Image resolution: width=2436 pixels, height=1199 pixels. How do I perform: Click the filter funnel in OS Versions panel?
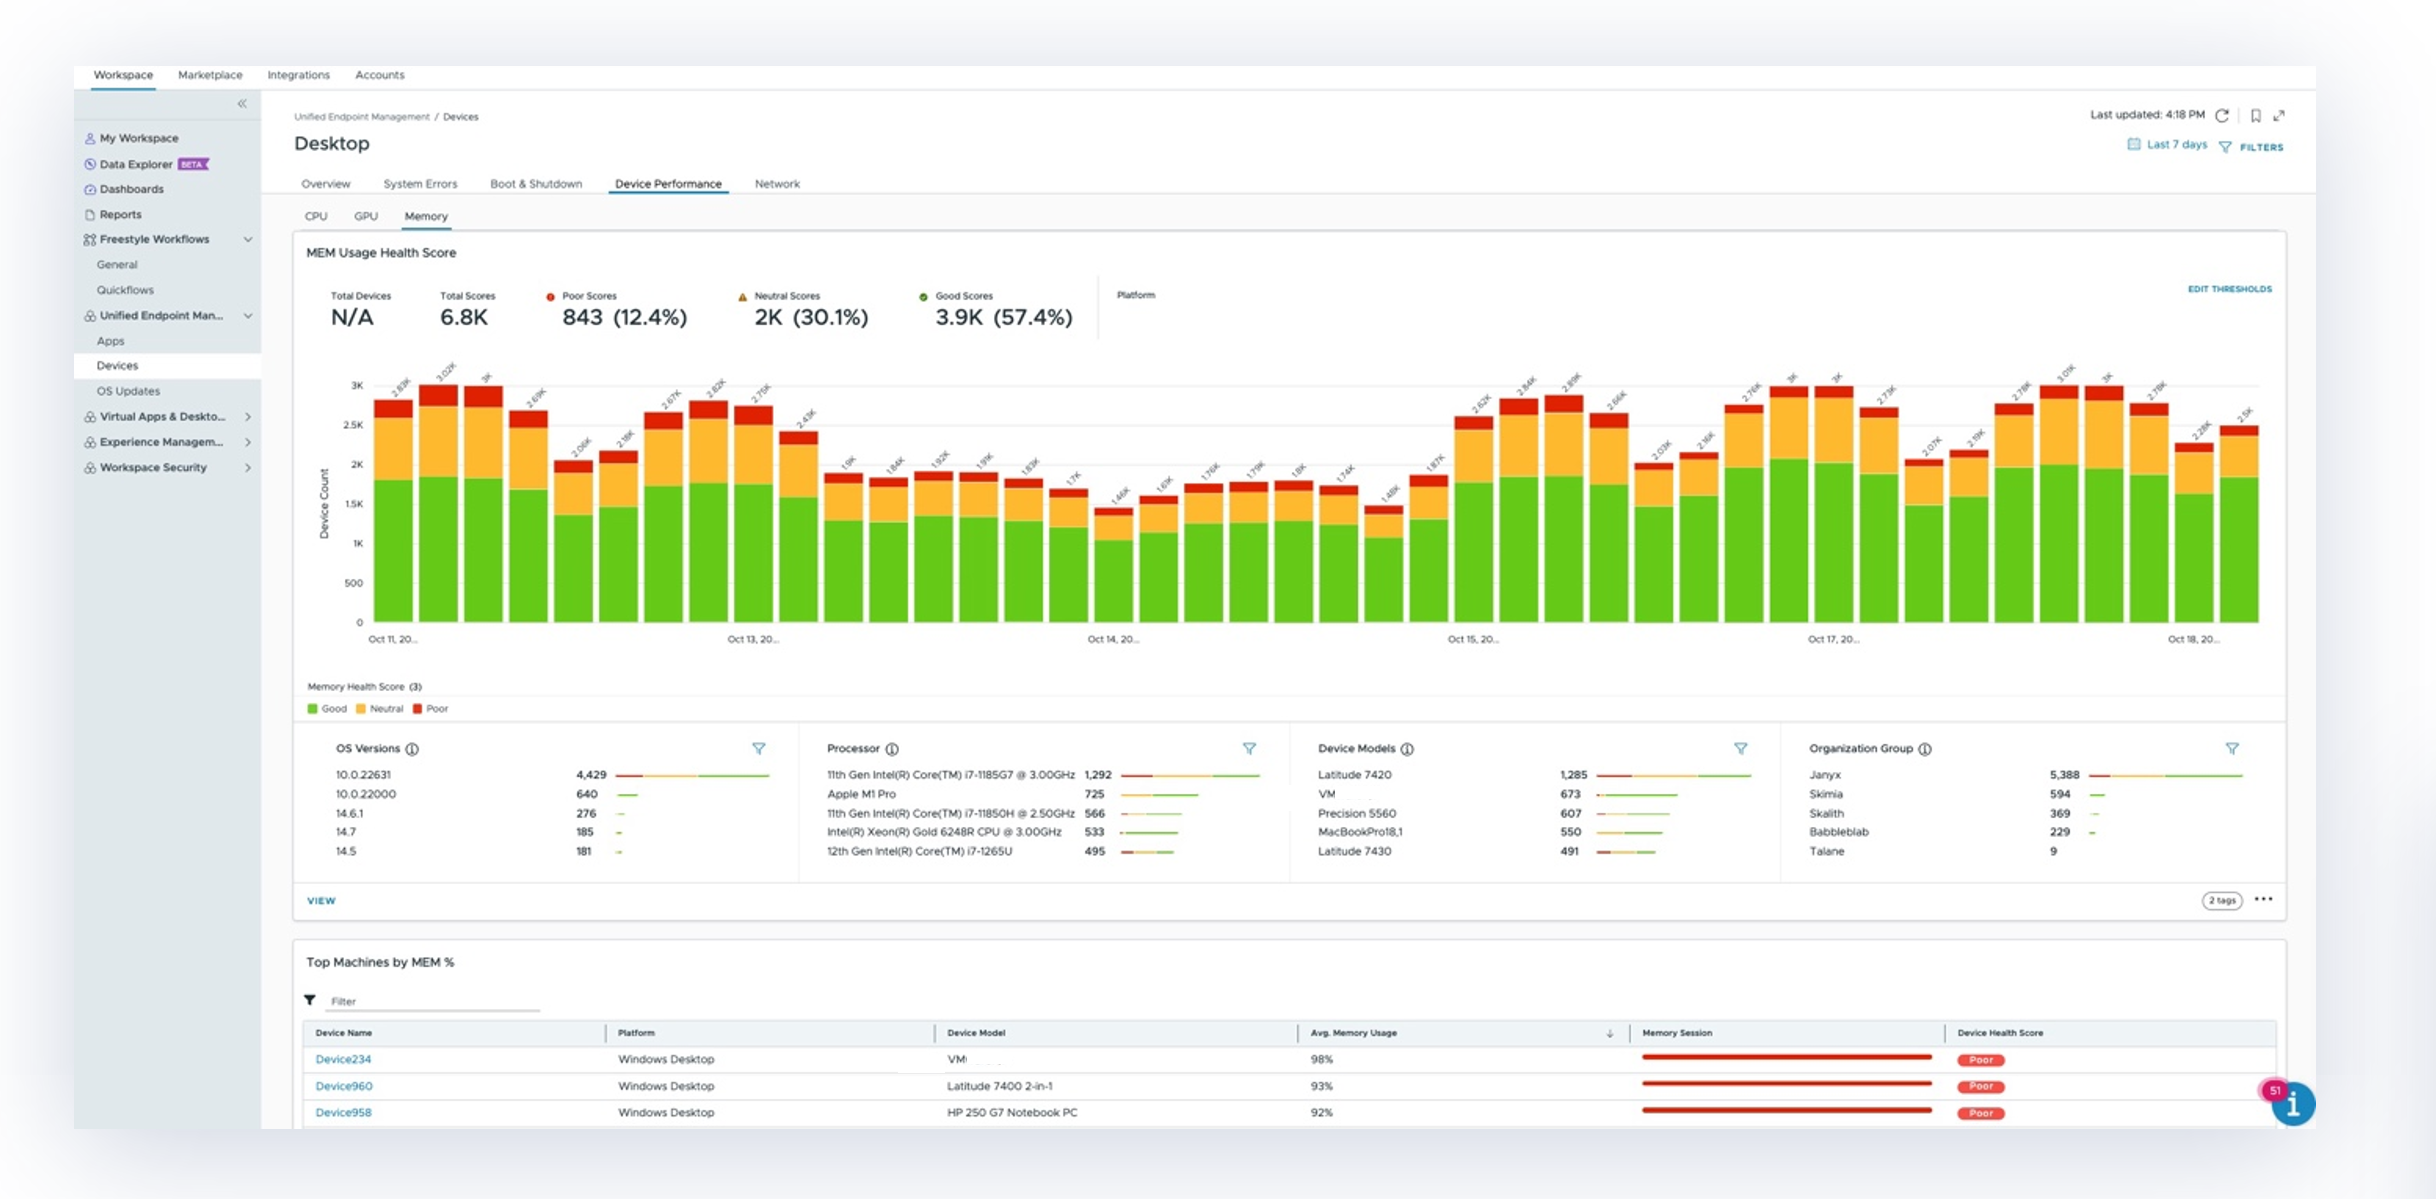[x=761, y=748]
